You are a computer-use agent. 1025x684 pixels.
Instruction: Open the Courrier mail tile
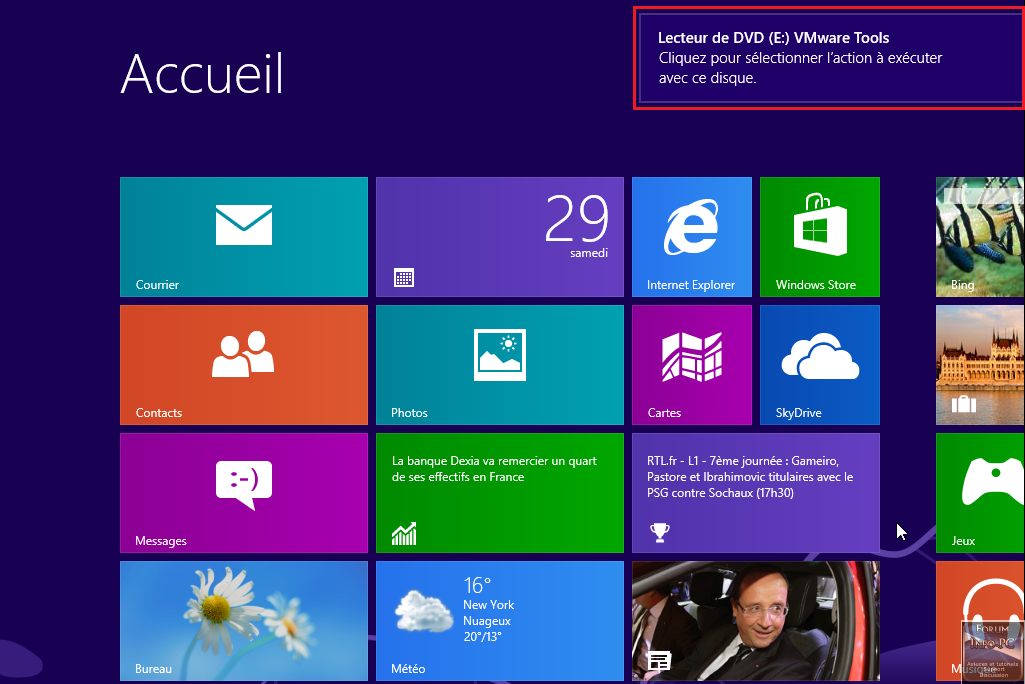[x=244, y=237]
